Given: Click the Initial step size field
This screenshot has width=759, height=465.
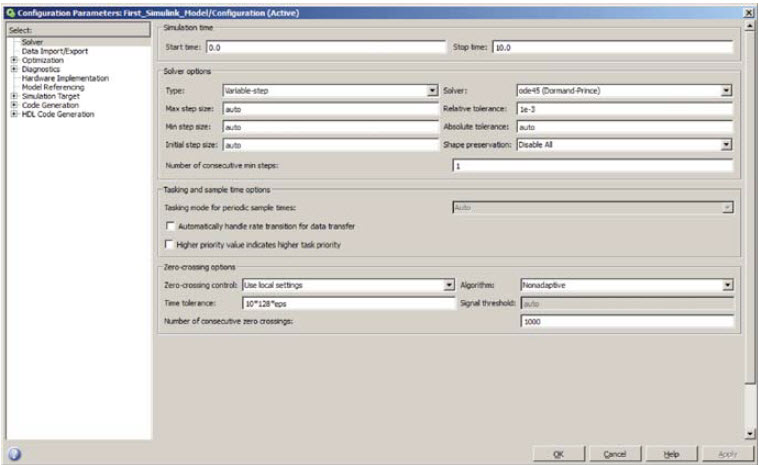Looking at the screenshot, I should (331, 145).
